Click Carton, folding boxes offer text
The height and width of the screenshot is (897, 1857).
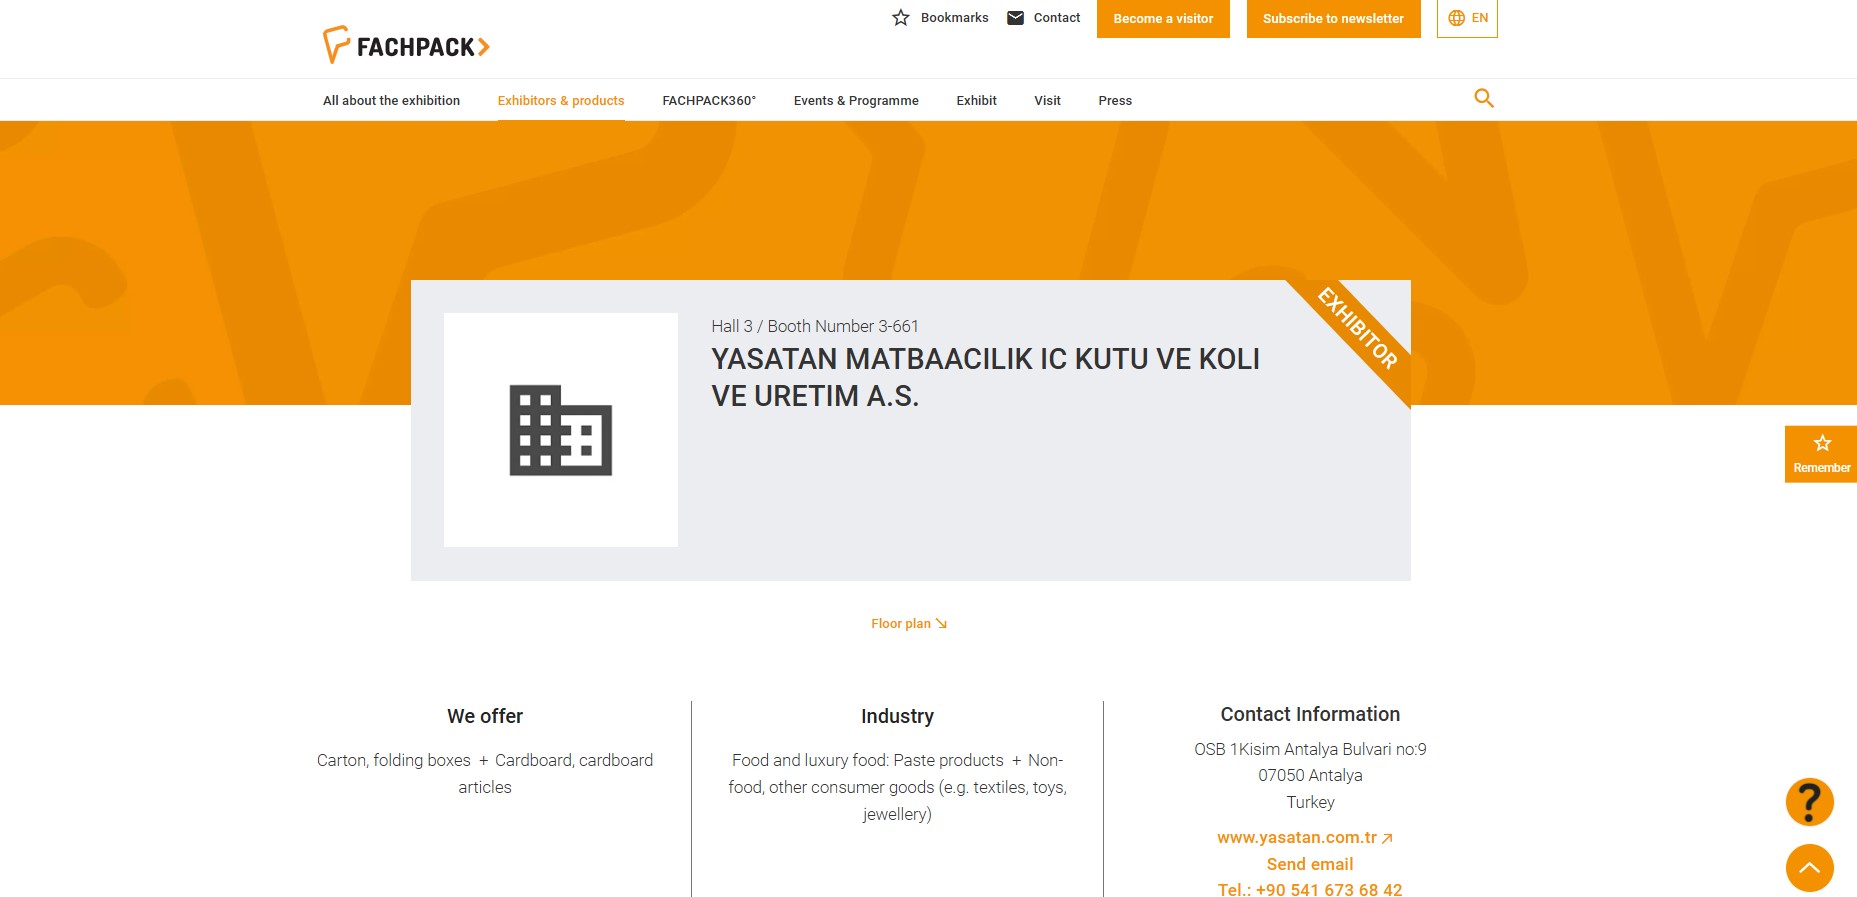pos(485,774)
